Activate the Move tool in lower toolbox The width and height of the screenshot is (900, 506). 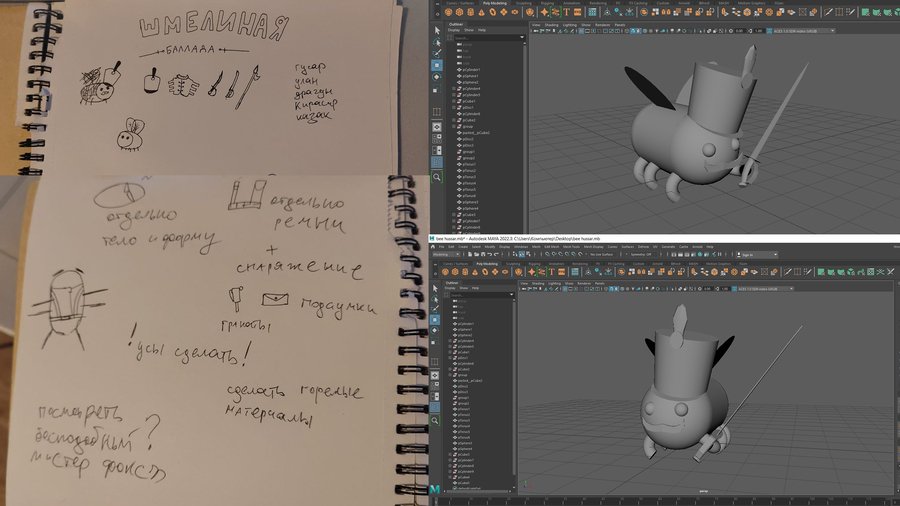[x=435, y=320]
